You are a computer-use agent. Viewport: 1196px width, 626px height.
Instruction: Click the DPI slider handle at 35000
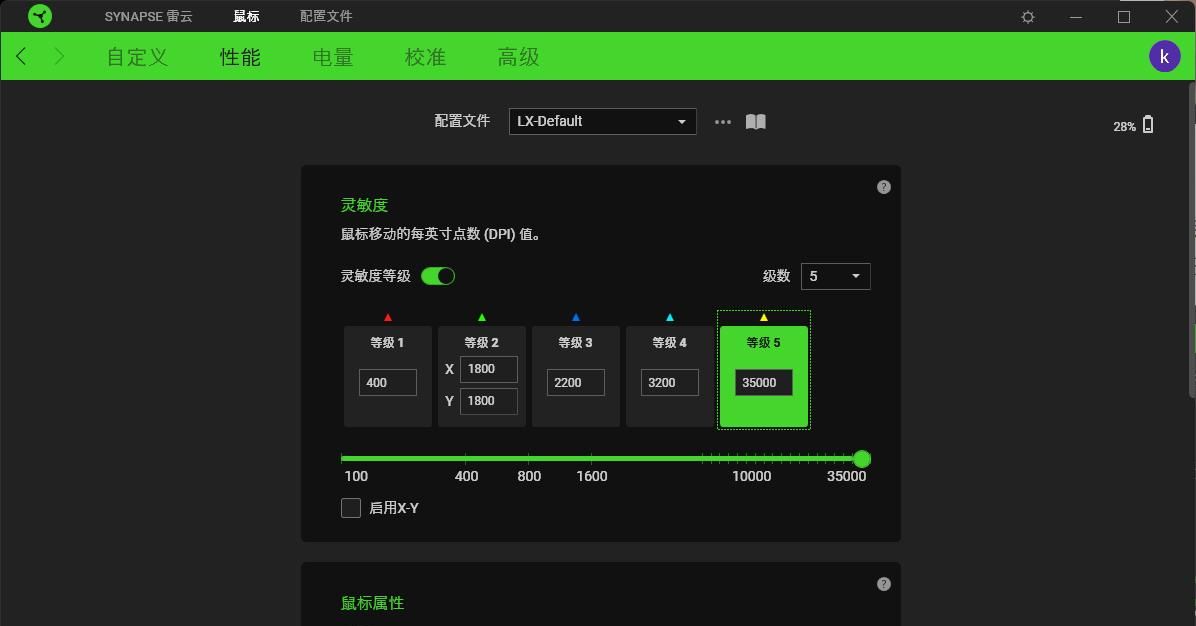pyautogui.click(x=862, y=459)
